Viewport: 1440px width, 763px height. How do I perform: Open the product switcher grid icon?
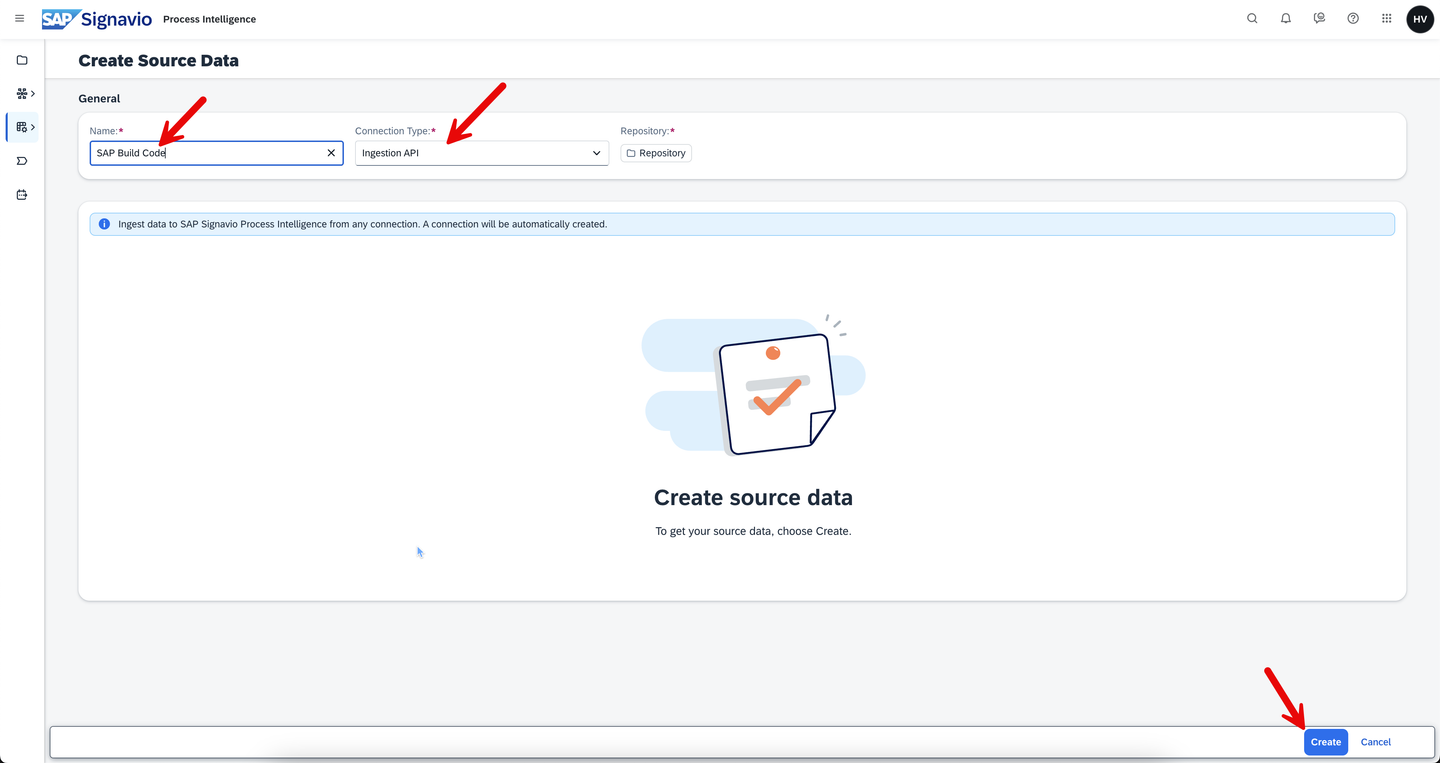(x=1386, y=19)
